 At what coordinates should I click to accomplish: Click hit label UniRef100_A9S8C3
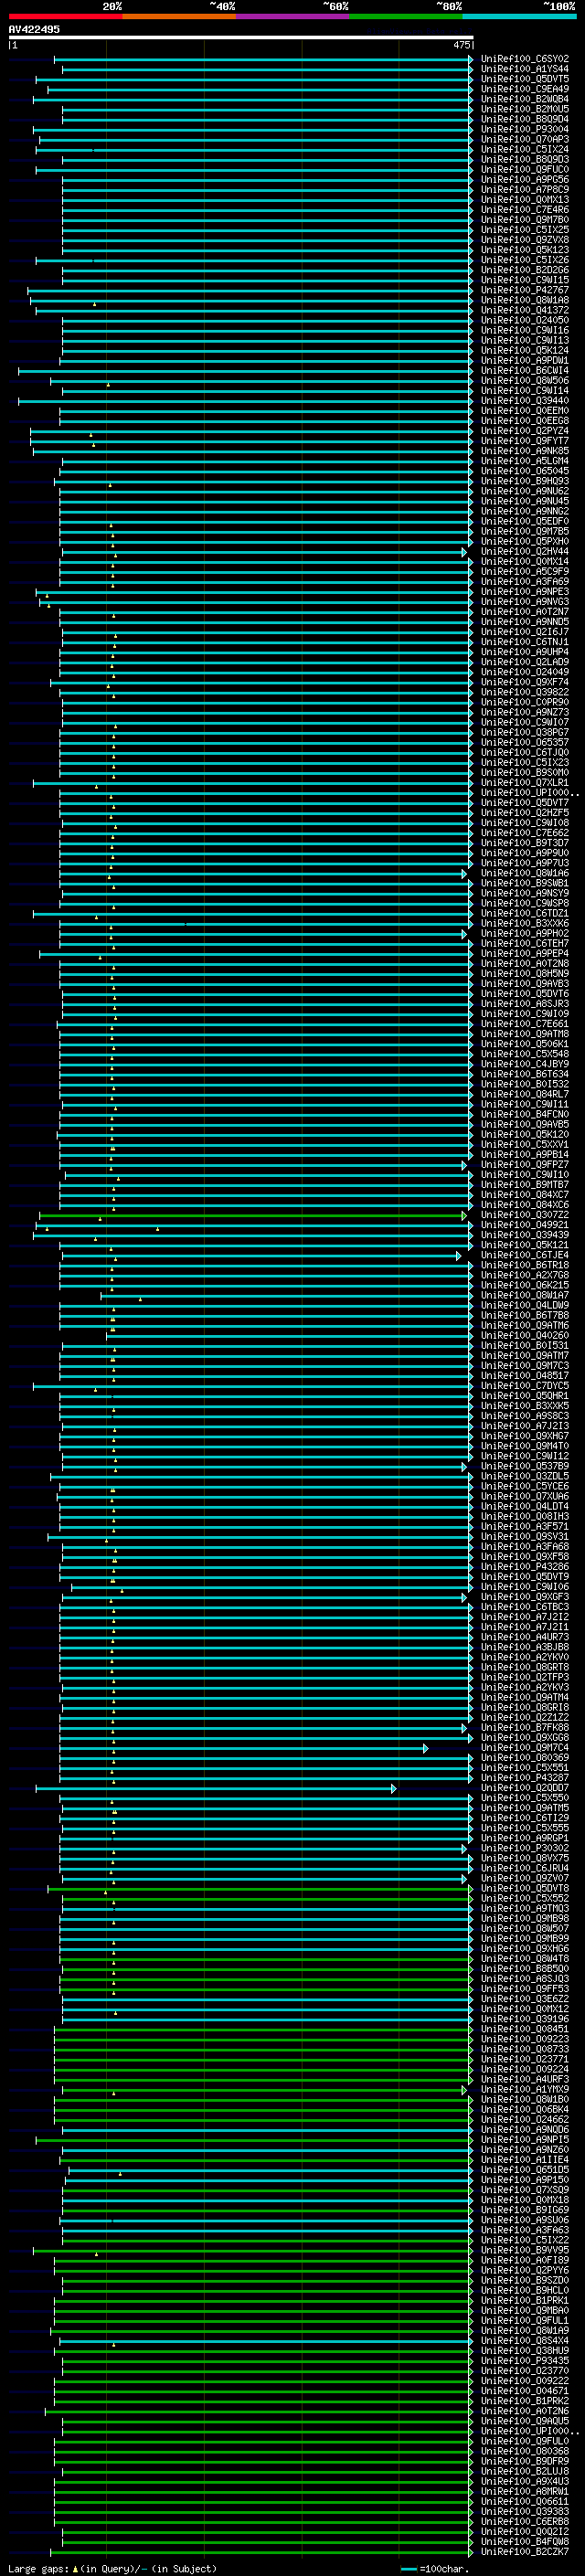525,1416
